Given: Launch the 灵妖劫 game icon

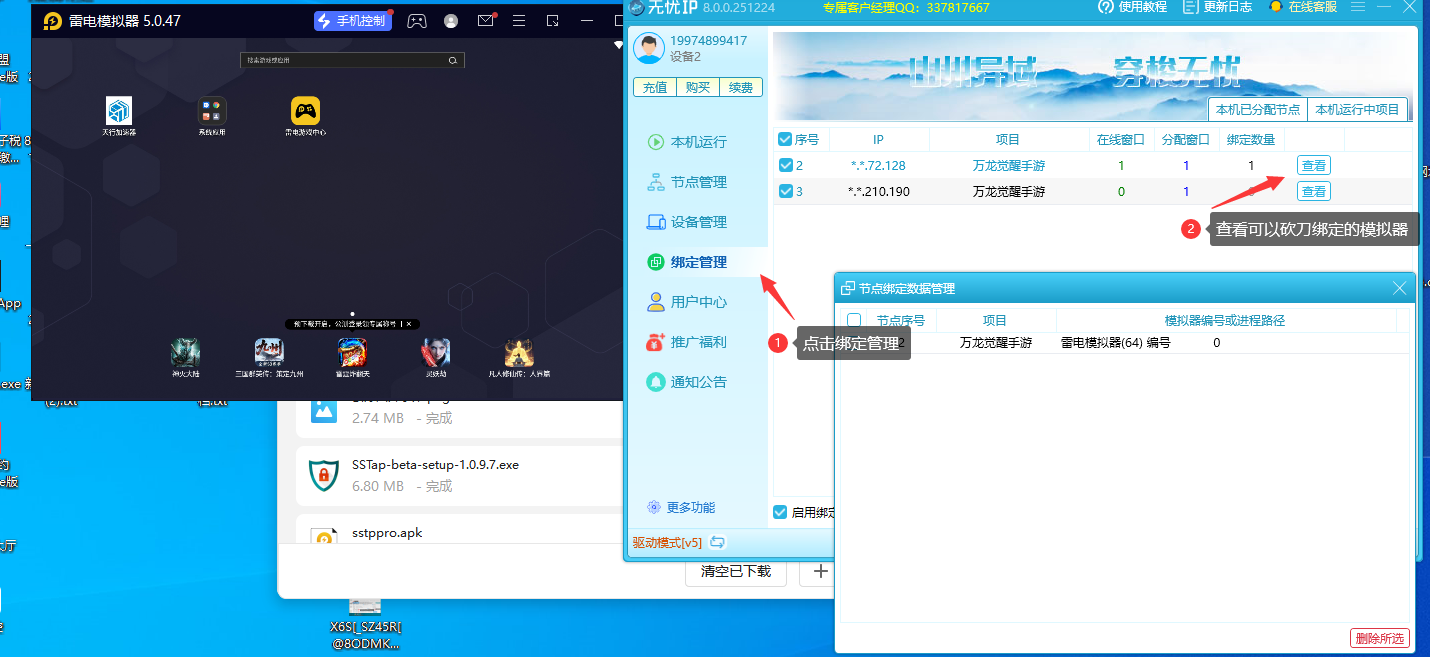Looking at the screenshot, I should (435, 351).
